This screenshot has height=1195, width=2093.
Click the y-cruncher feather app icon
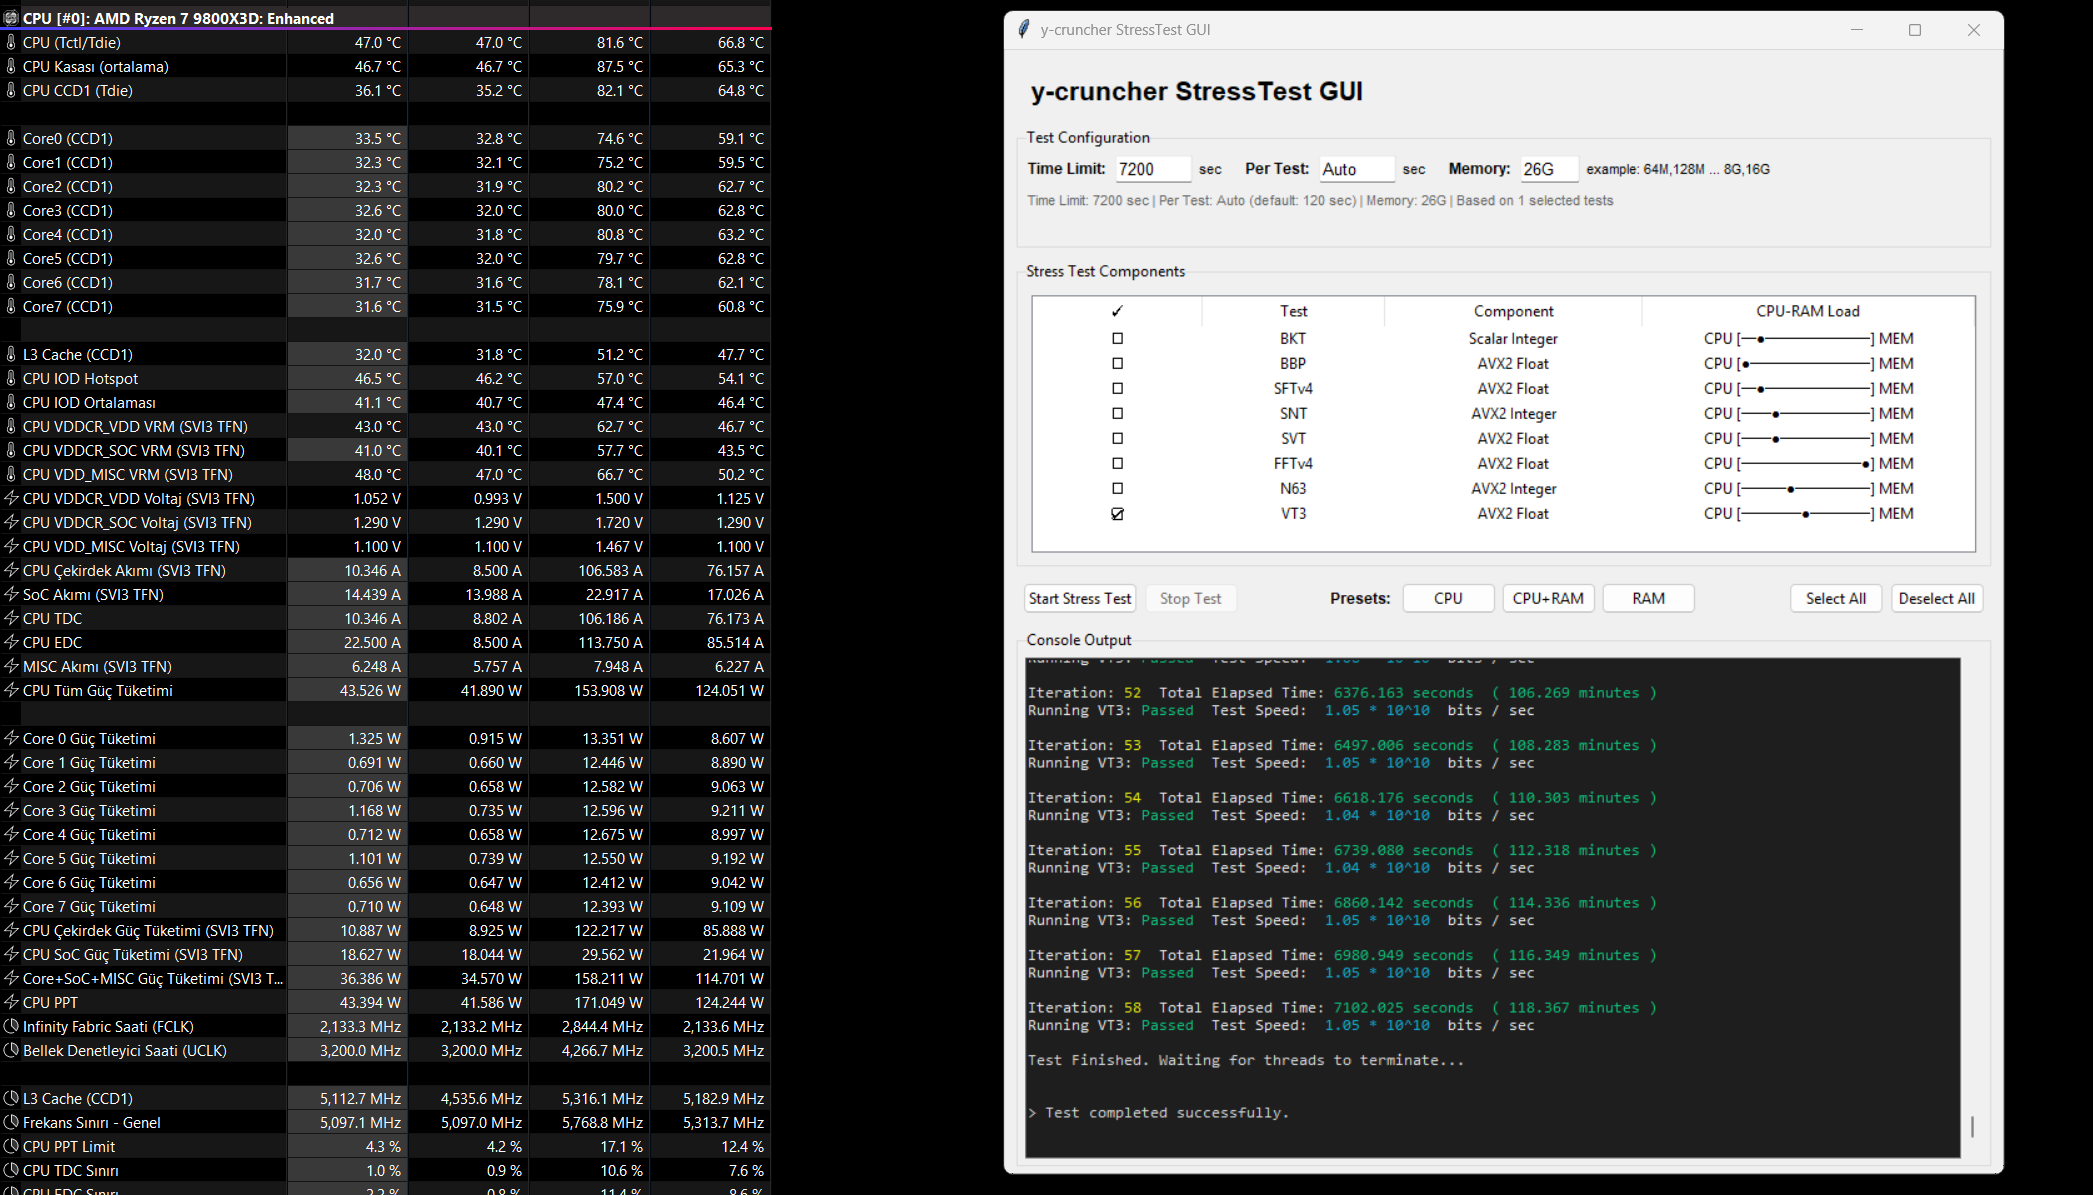(1023, 29)
